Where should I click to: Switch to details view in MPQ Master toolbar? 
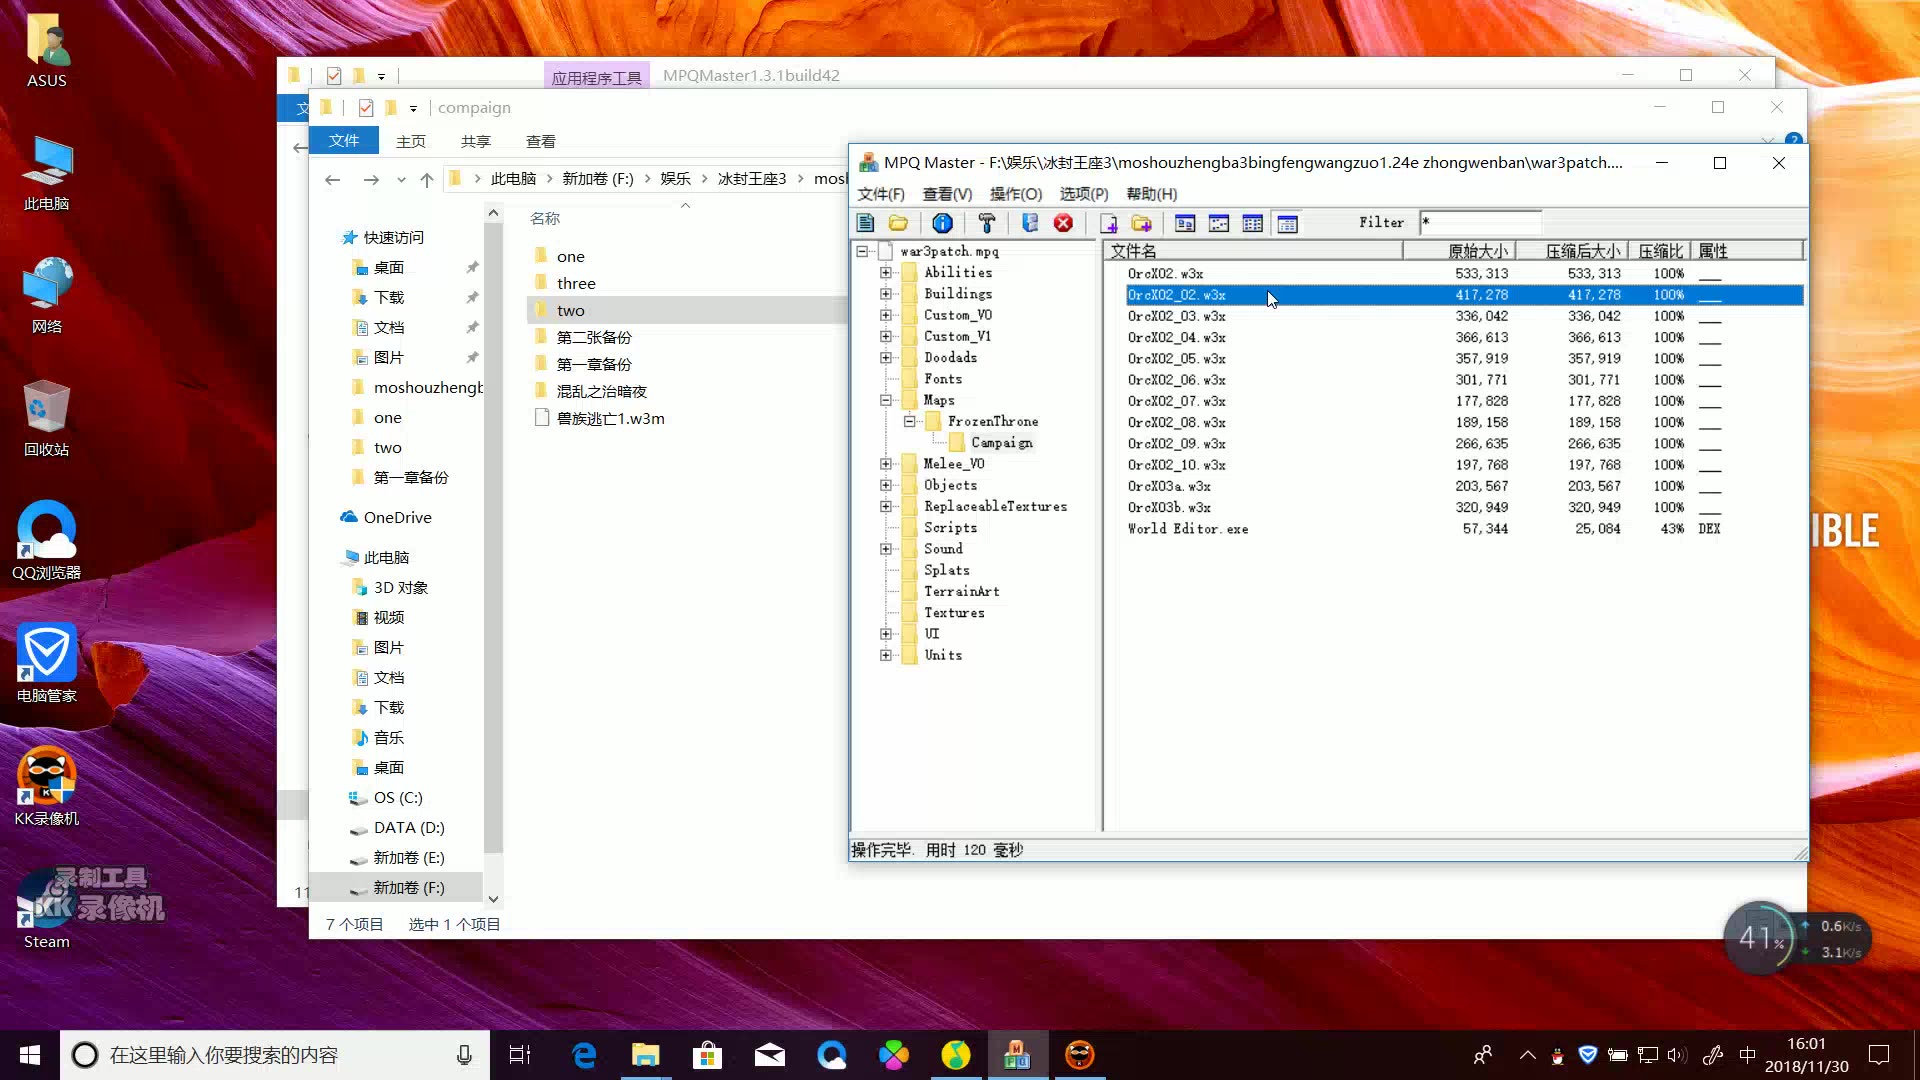1287,223
